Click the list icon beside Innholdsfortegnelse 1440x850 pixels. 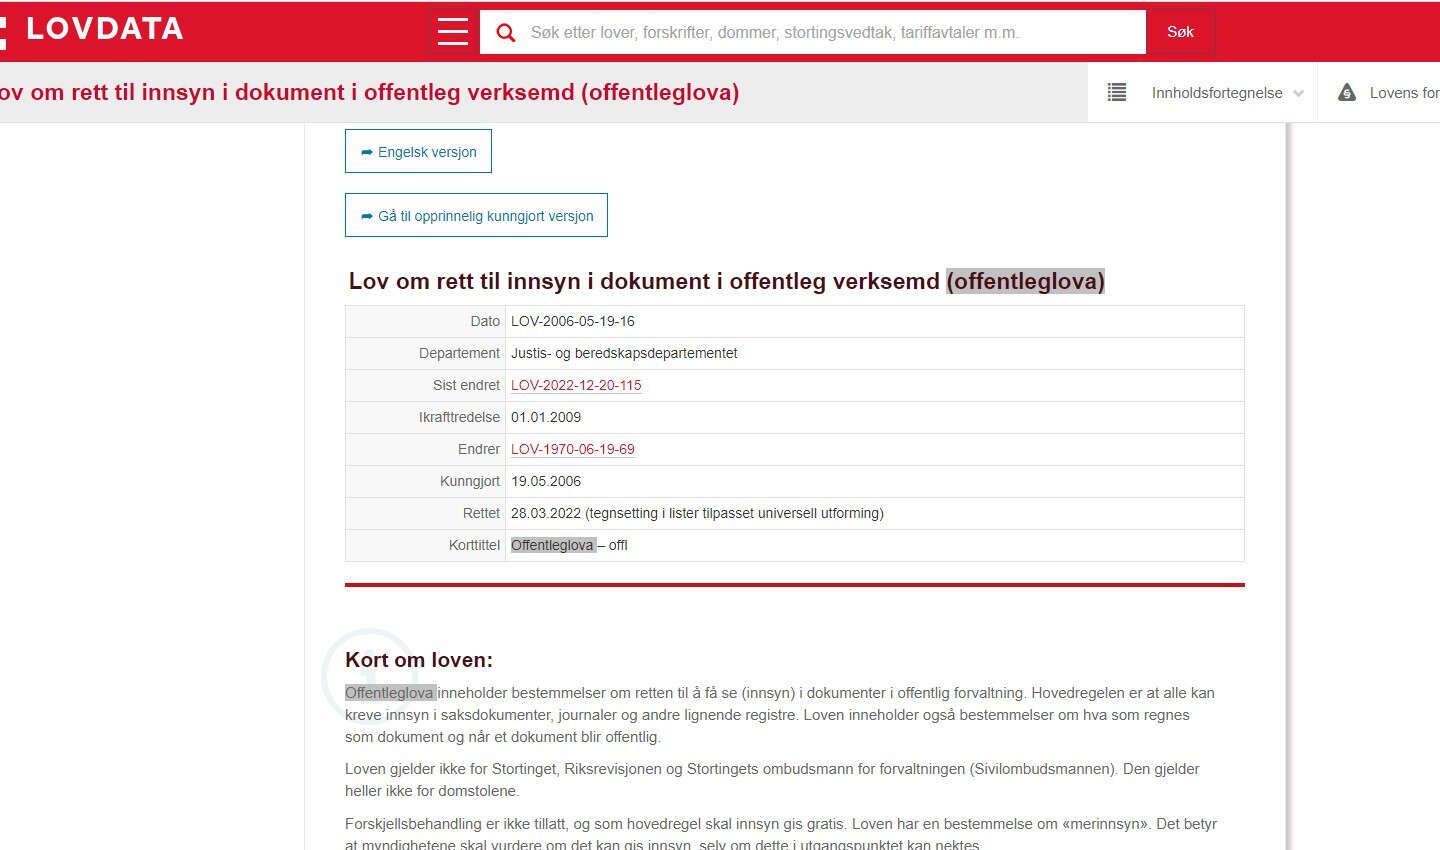coord(1117,93)
